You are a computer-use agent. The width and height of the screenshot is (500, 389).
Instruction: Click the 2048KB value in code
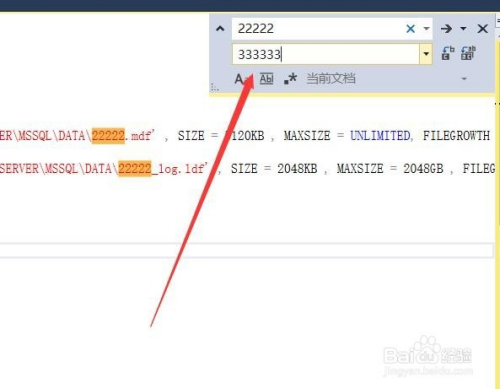pyautogui.click(x=297, y=169)
